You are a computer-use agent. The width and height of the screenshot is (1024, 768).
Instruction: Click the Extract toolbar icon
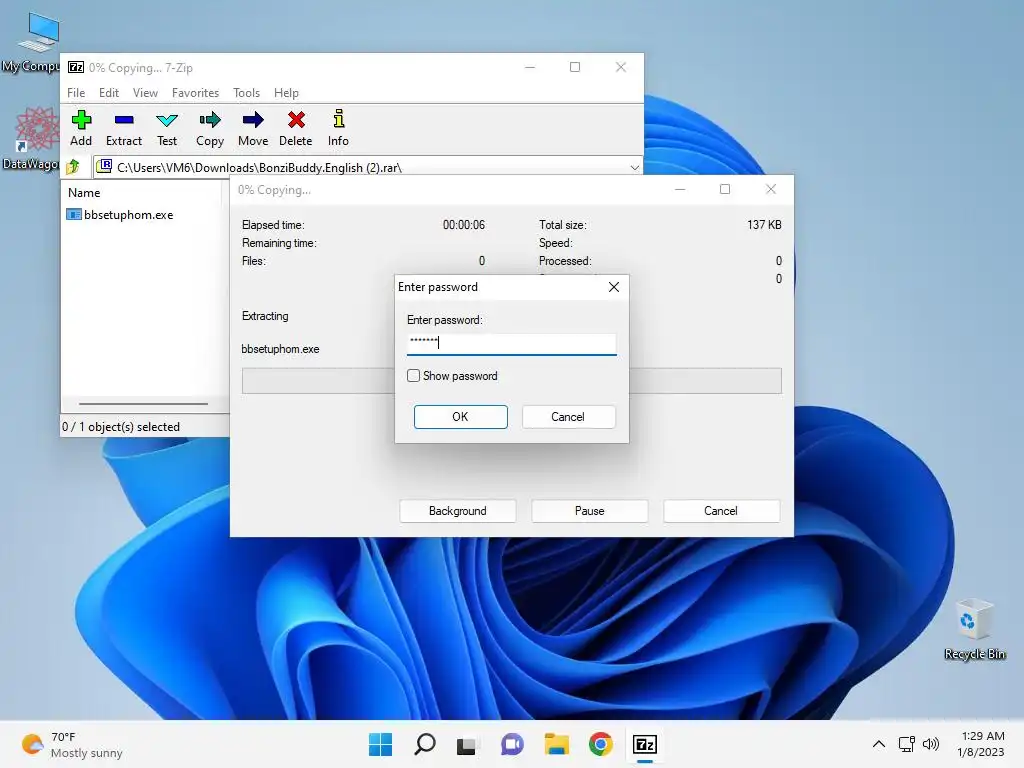pyautogui.click(x=123, y=128)
